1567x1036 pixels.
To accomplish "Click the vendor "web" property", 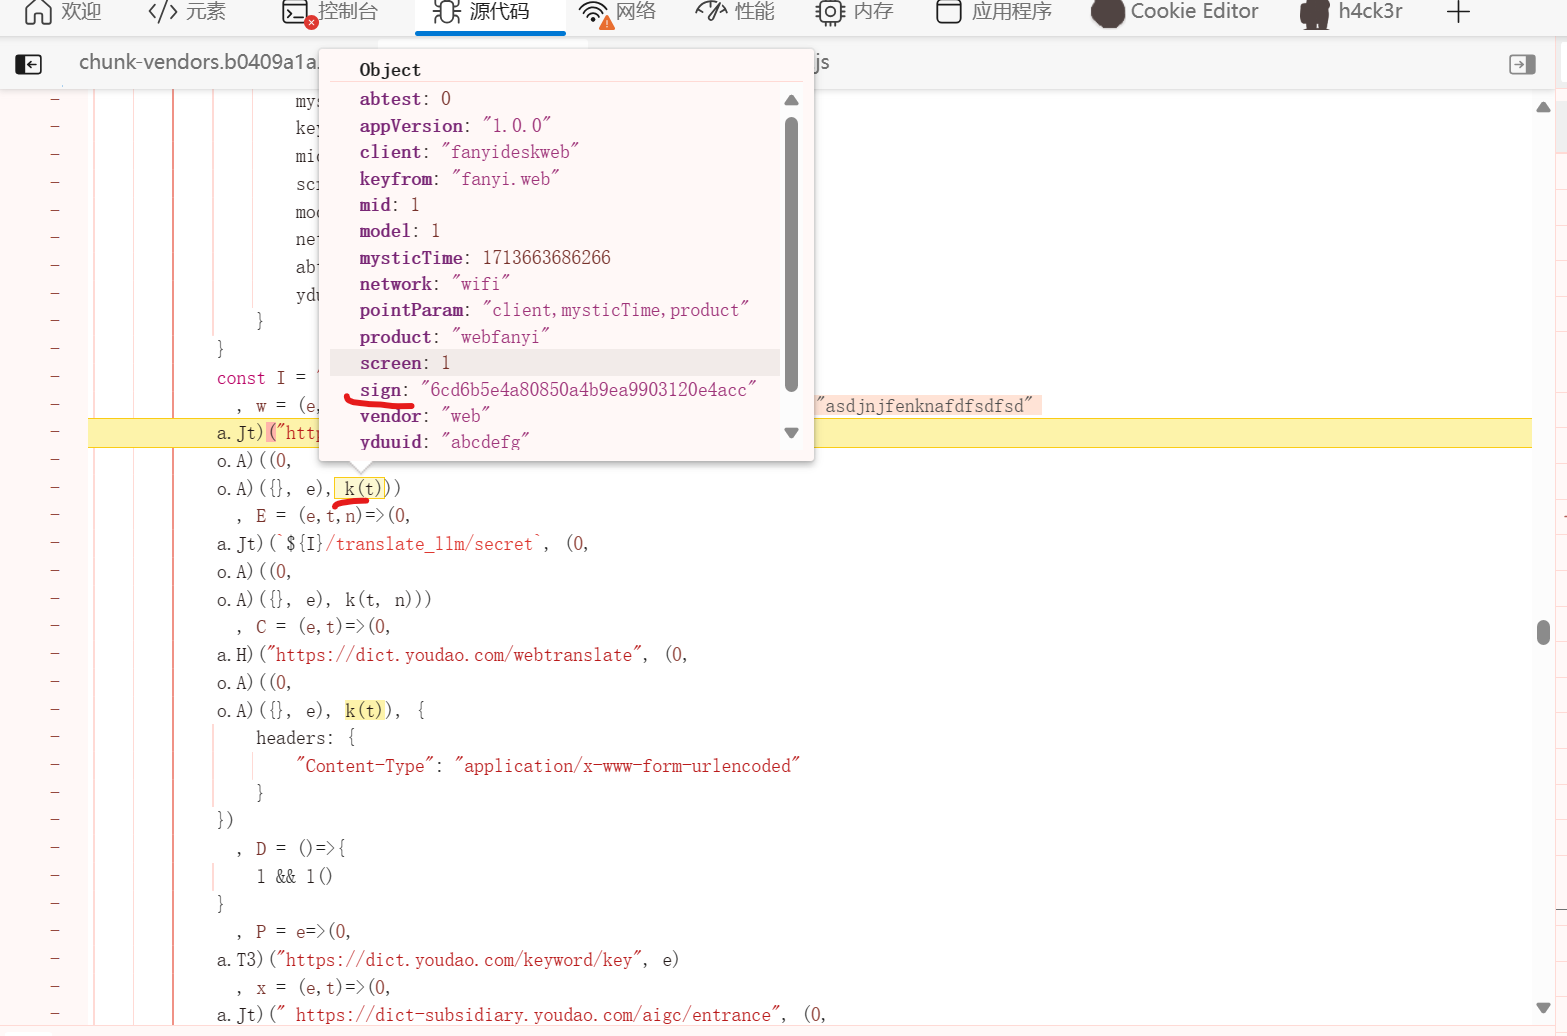I will tap(424, 416).
